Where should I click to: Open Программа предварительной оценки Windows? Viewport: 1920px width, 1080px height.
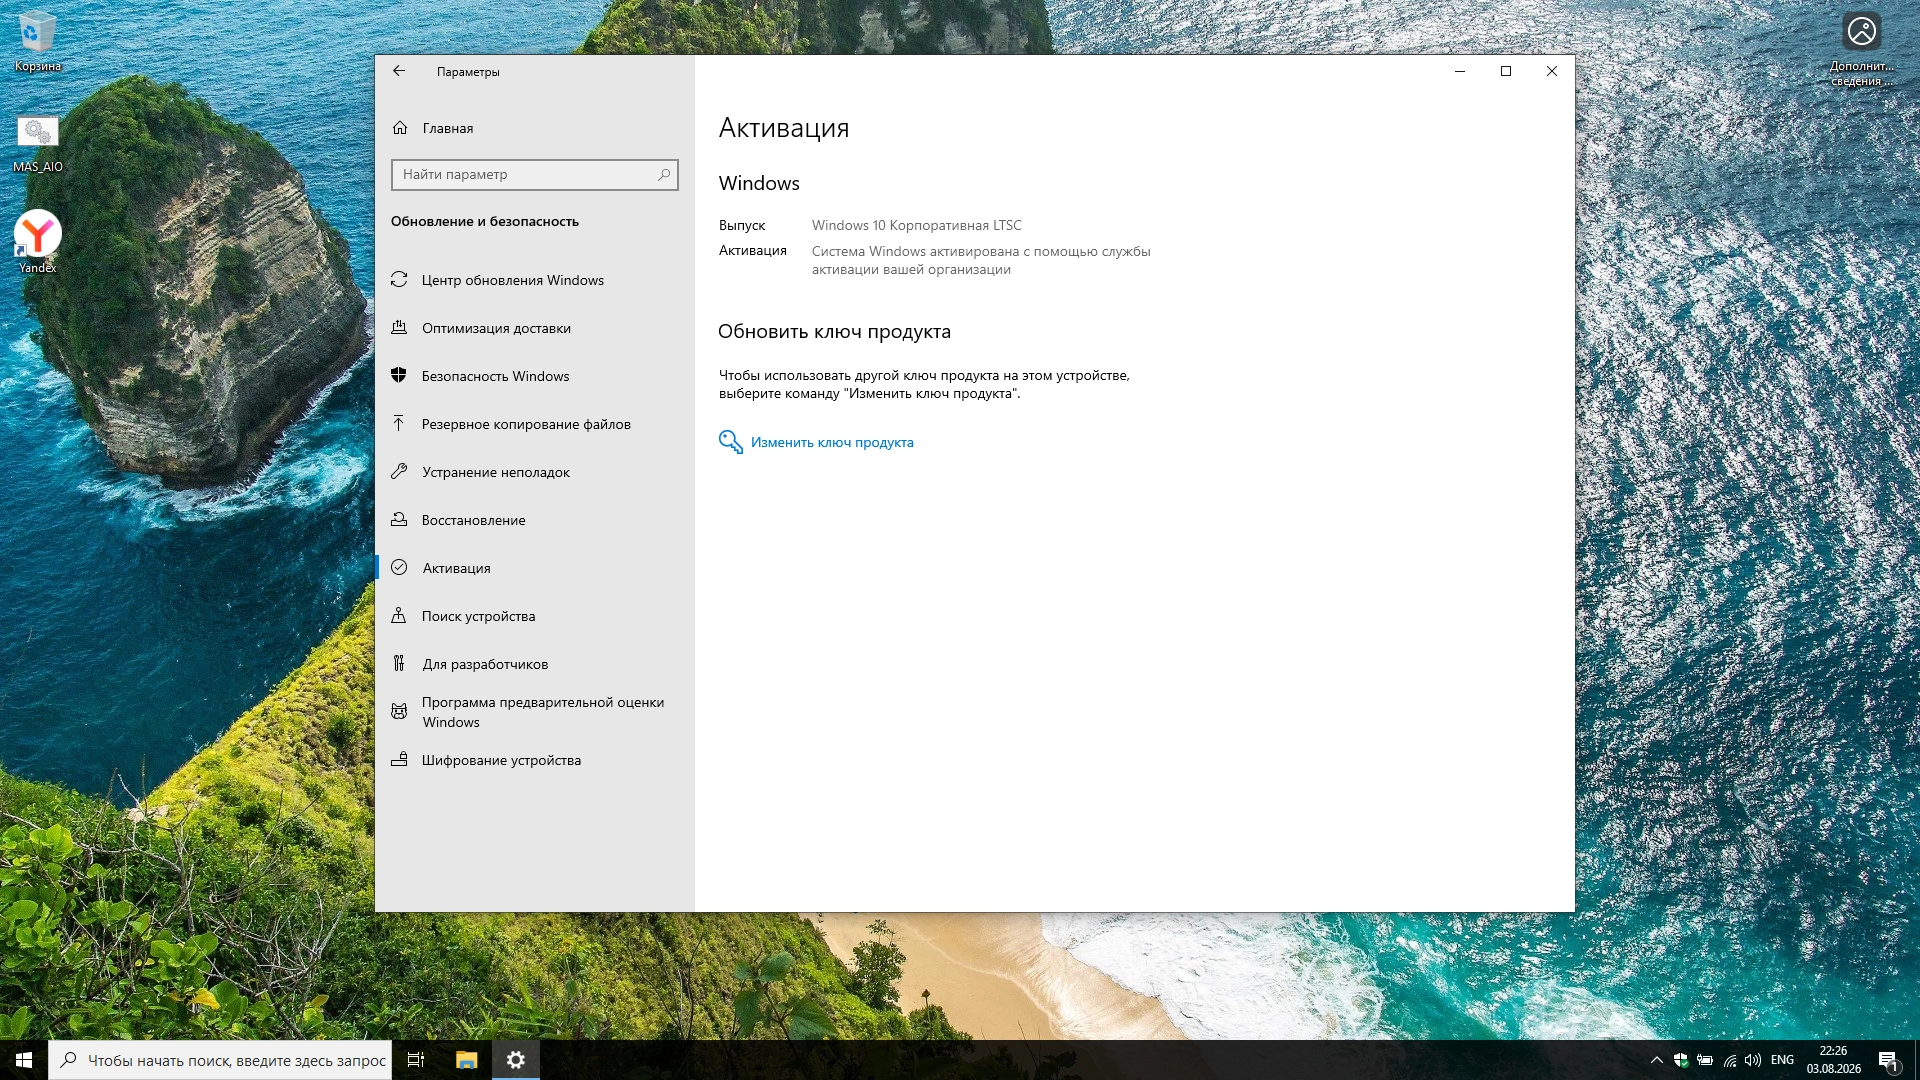point(534,712)
